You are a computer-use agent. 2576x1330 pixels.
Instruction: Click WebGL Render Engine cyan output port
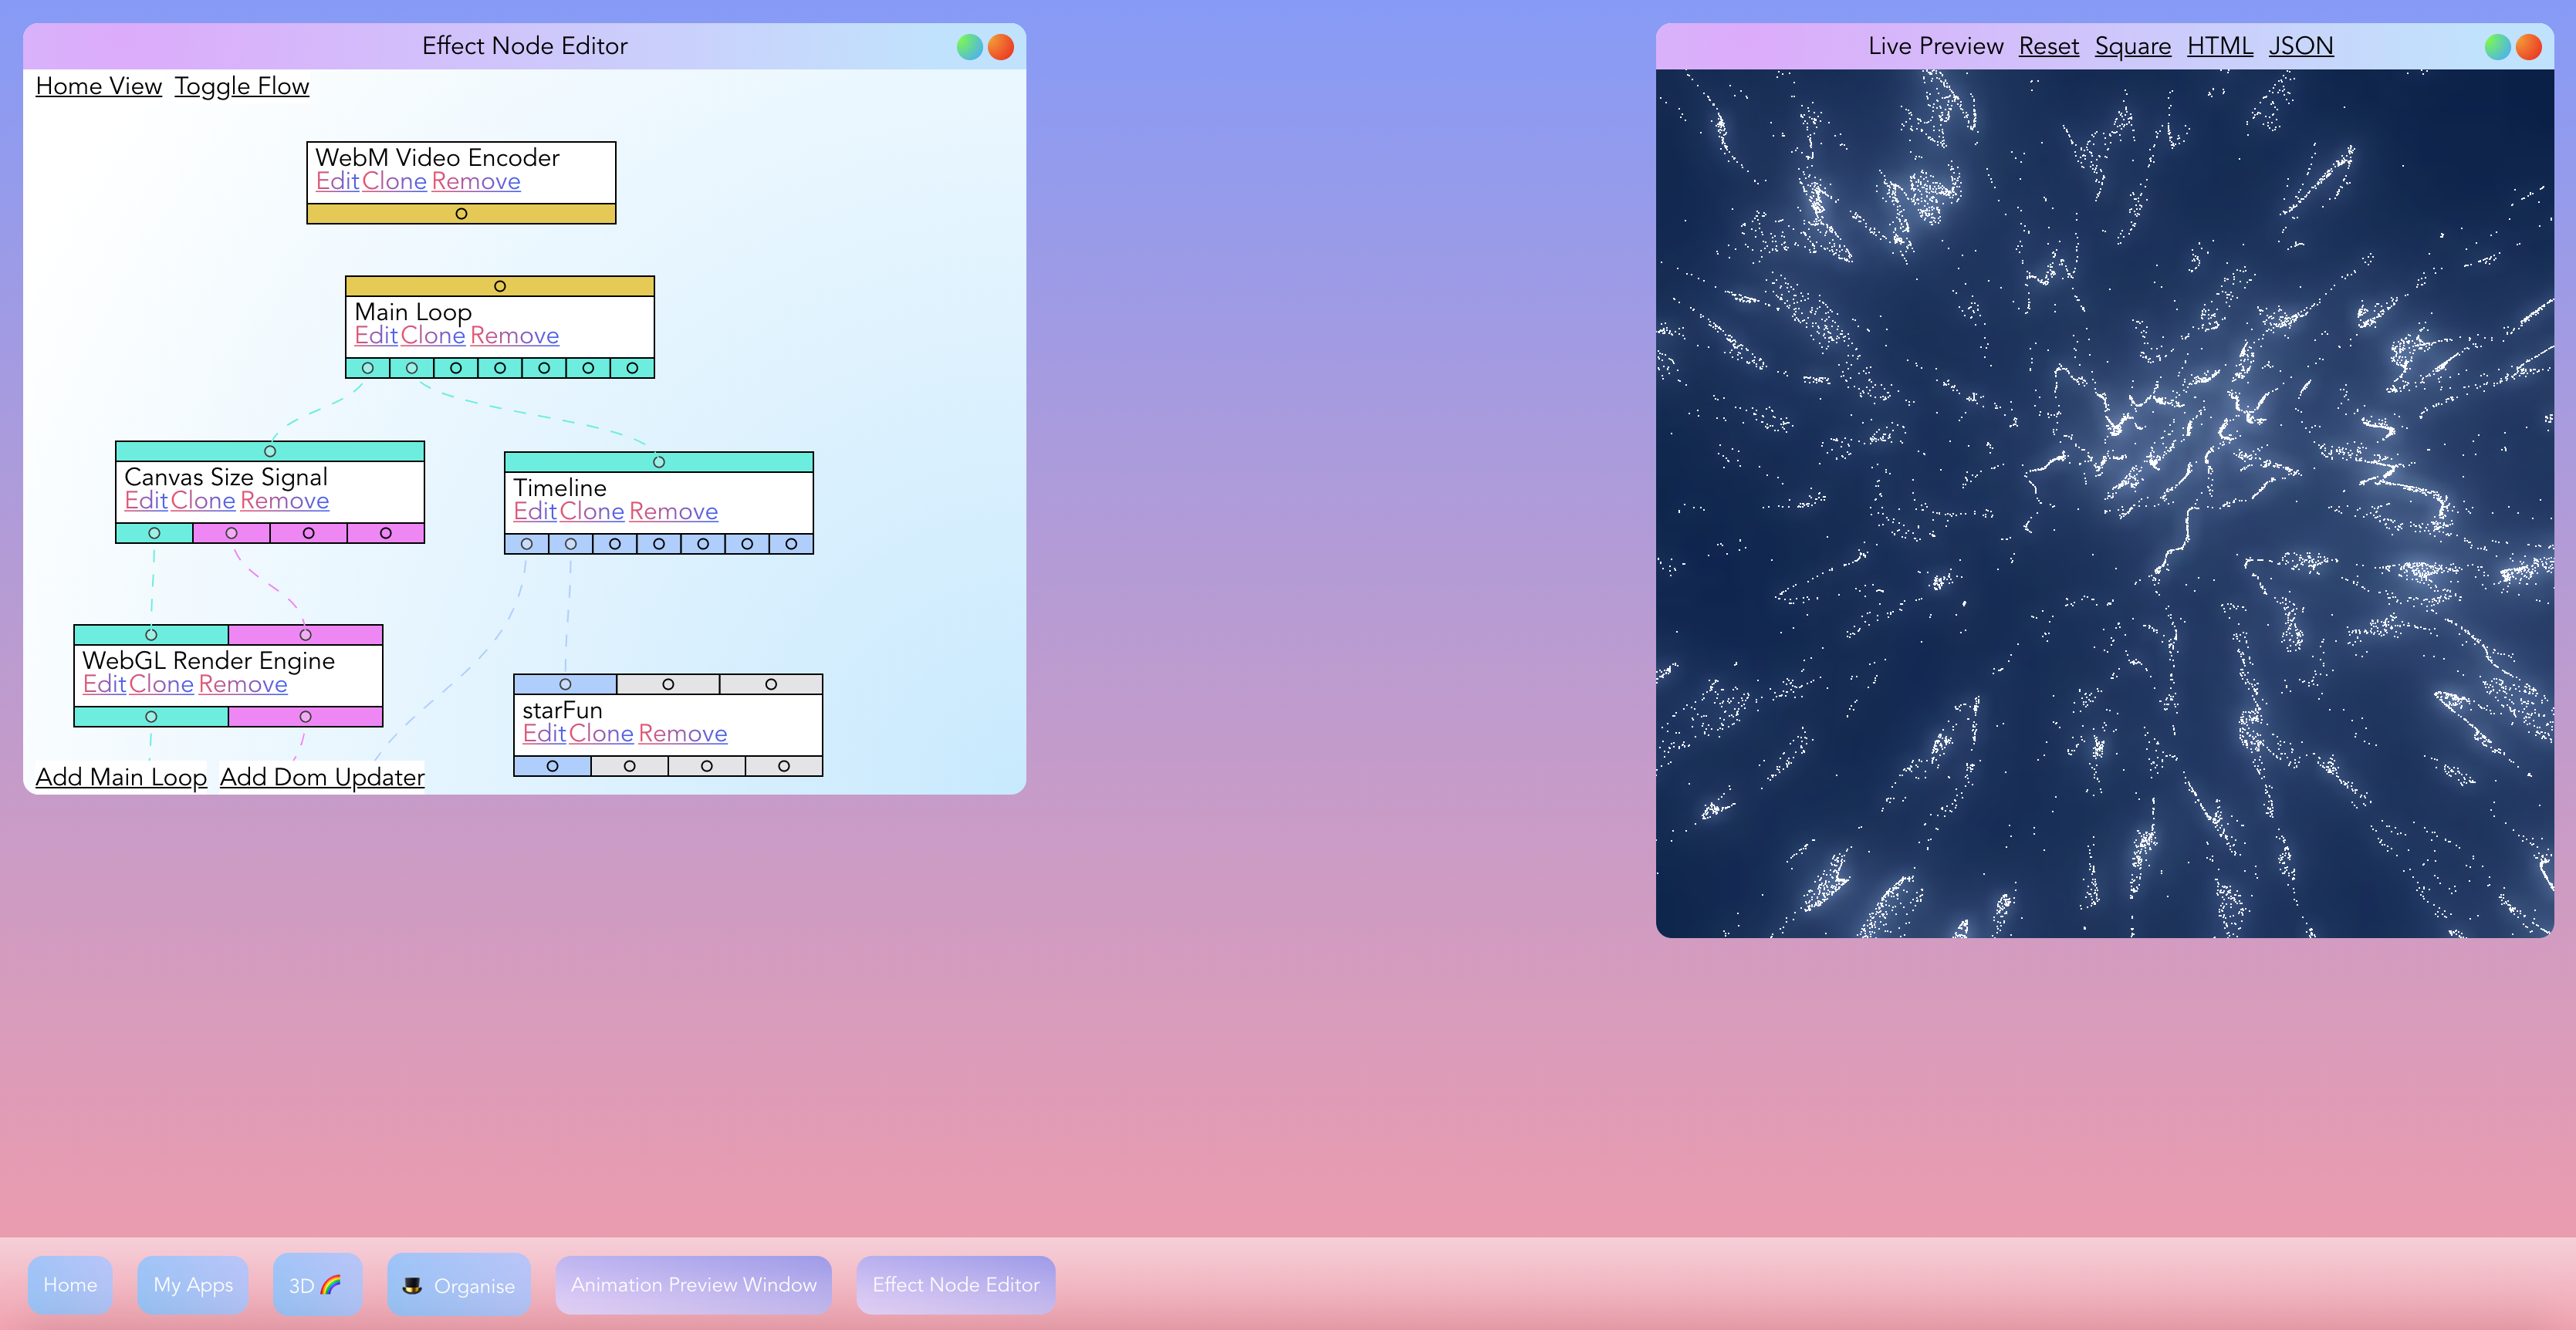(x=151, y=717)
